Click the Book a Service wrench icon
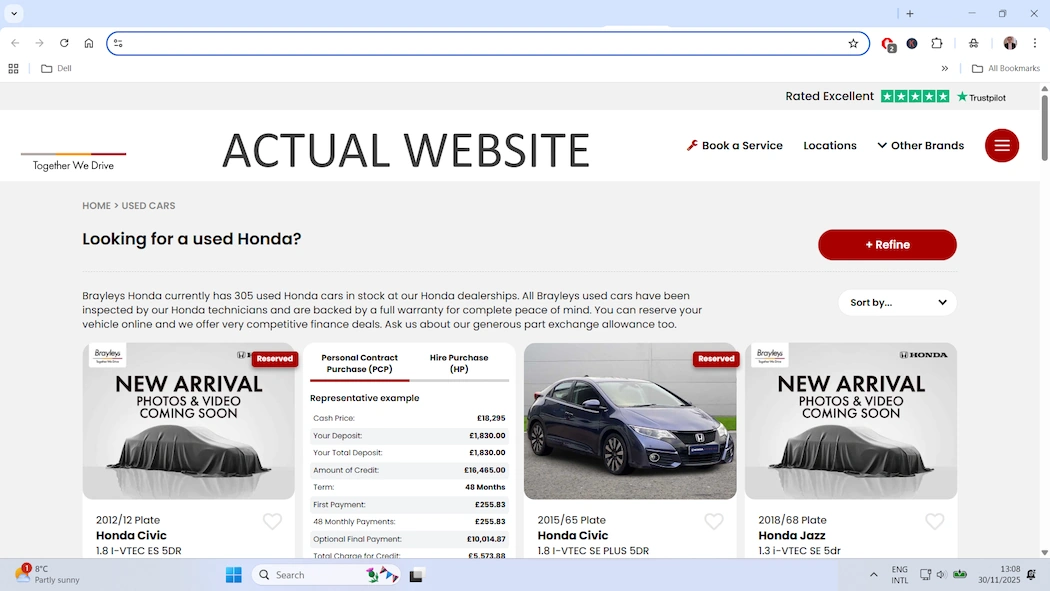The image size is (1050, 591). point(691,145)
